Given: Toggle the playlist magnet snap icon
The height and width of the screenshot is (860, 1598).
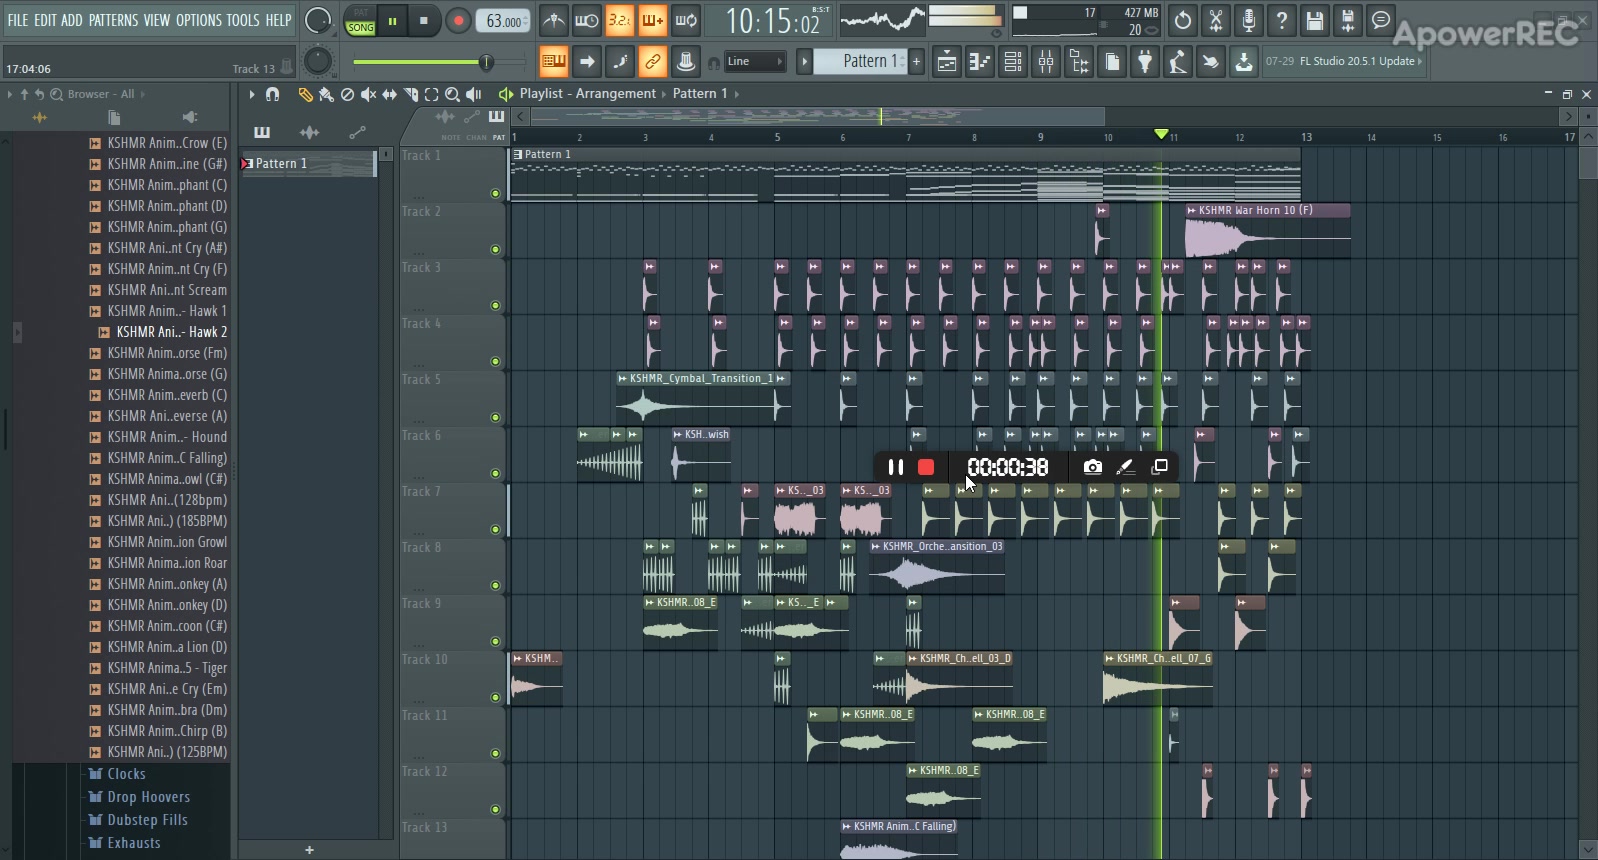Looking at the screenshot, I should [x=272, y=94].
